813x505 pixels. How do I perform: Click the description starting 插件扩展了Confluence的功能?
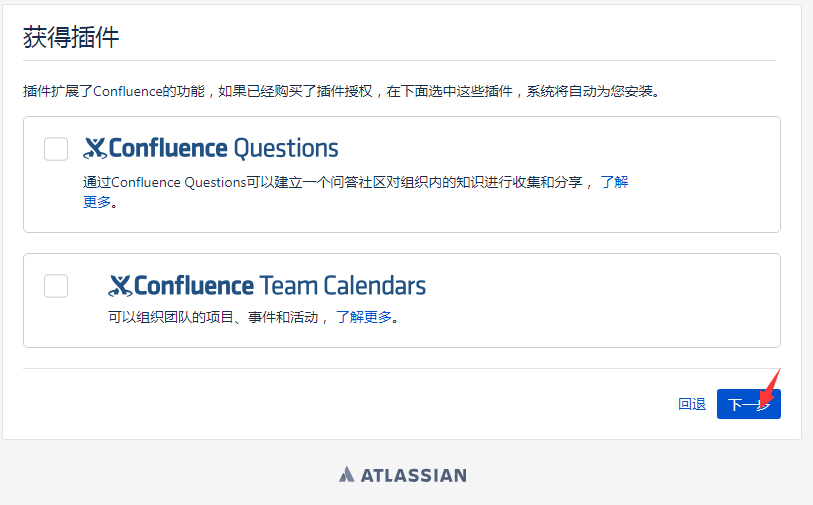tap(343, 91)
